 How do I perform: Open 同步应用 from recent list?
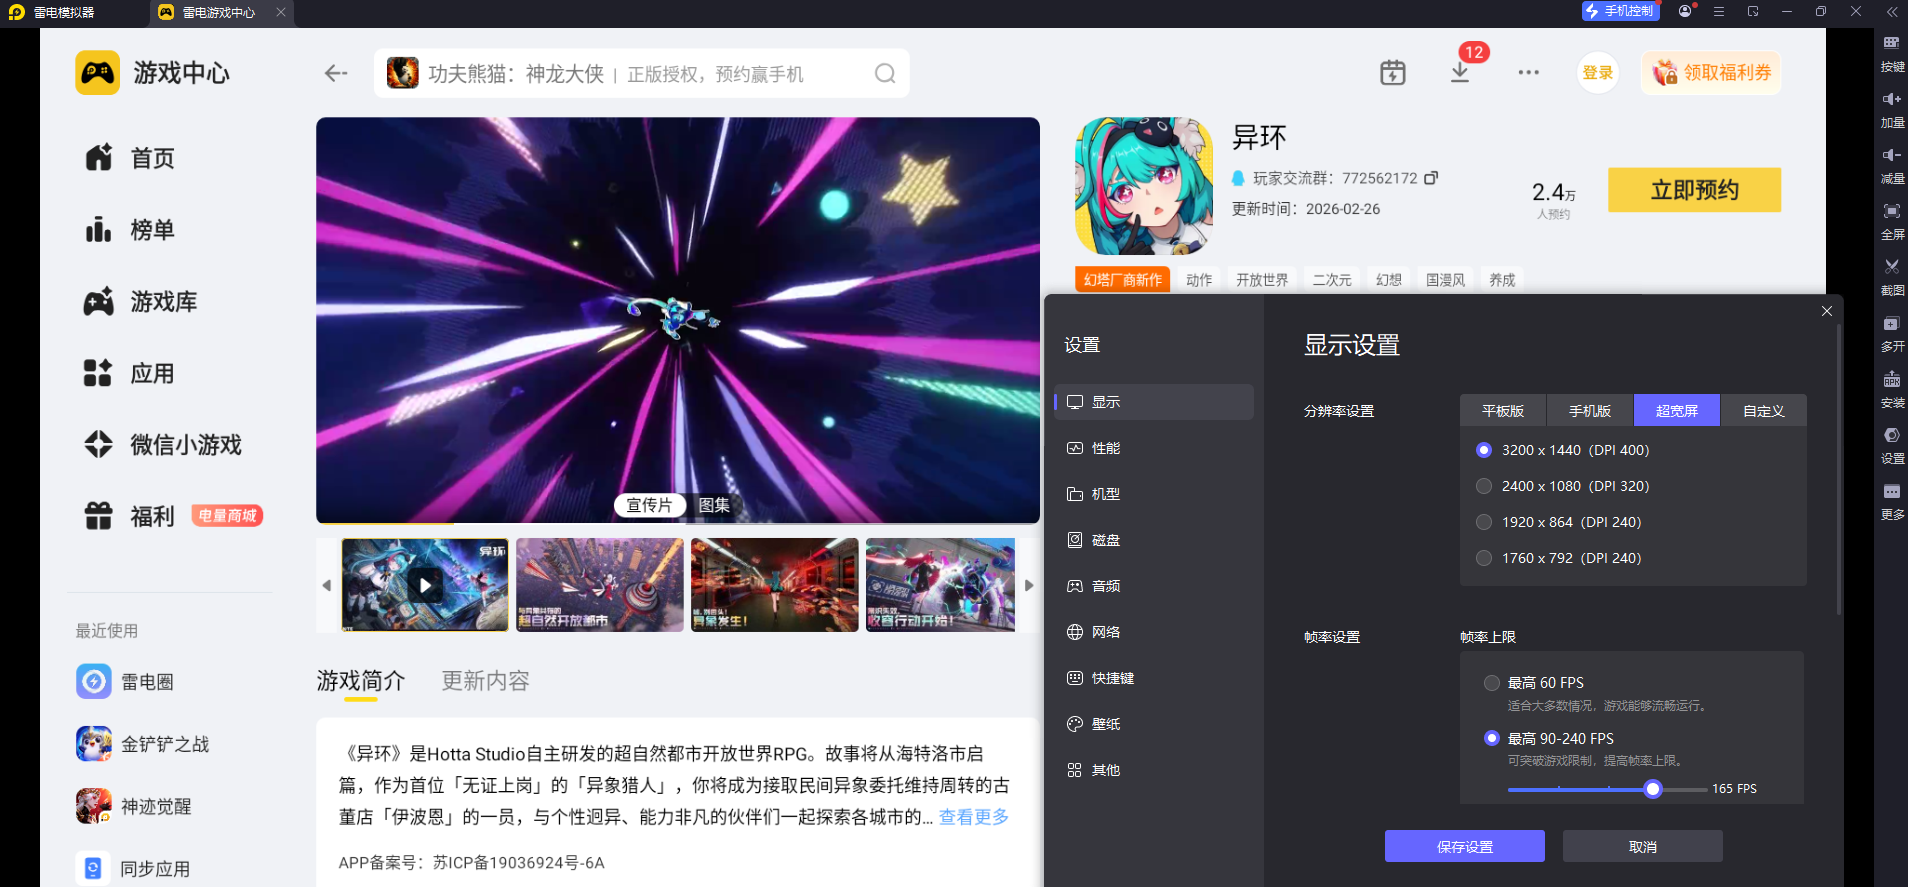tap(134, 868)
